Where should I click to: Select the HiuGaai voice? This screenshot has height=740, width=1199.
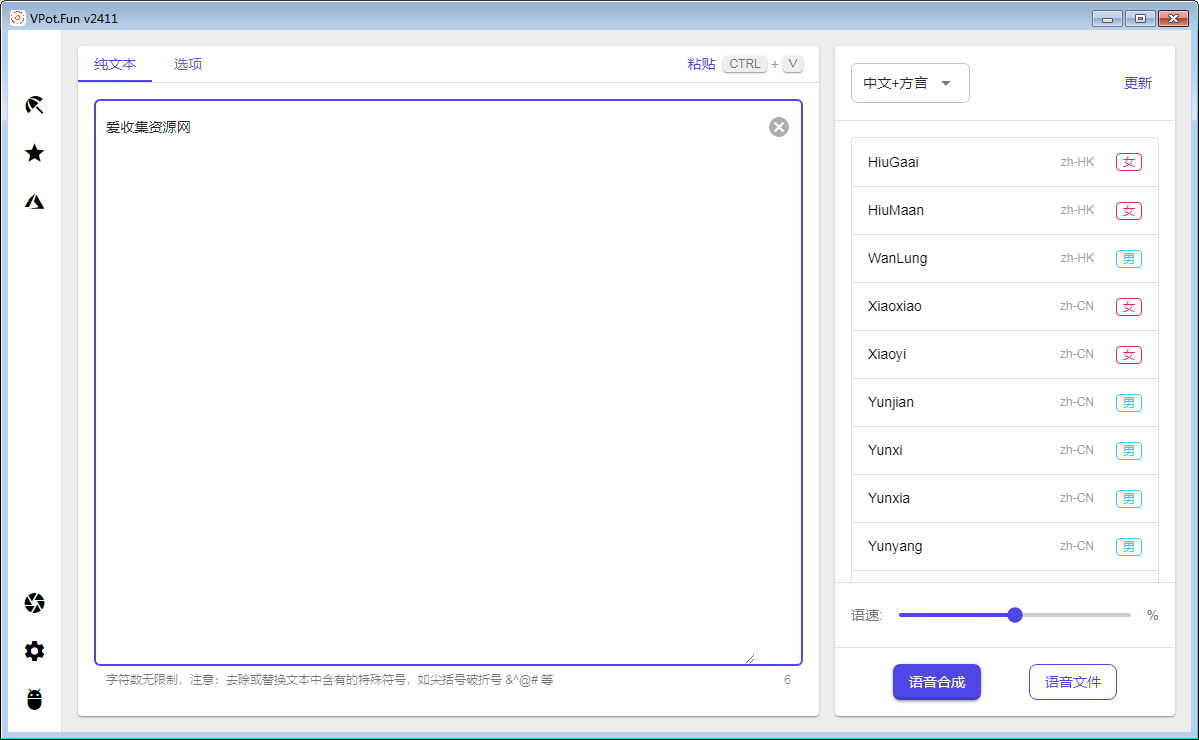(1005, 162)
